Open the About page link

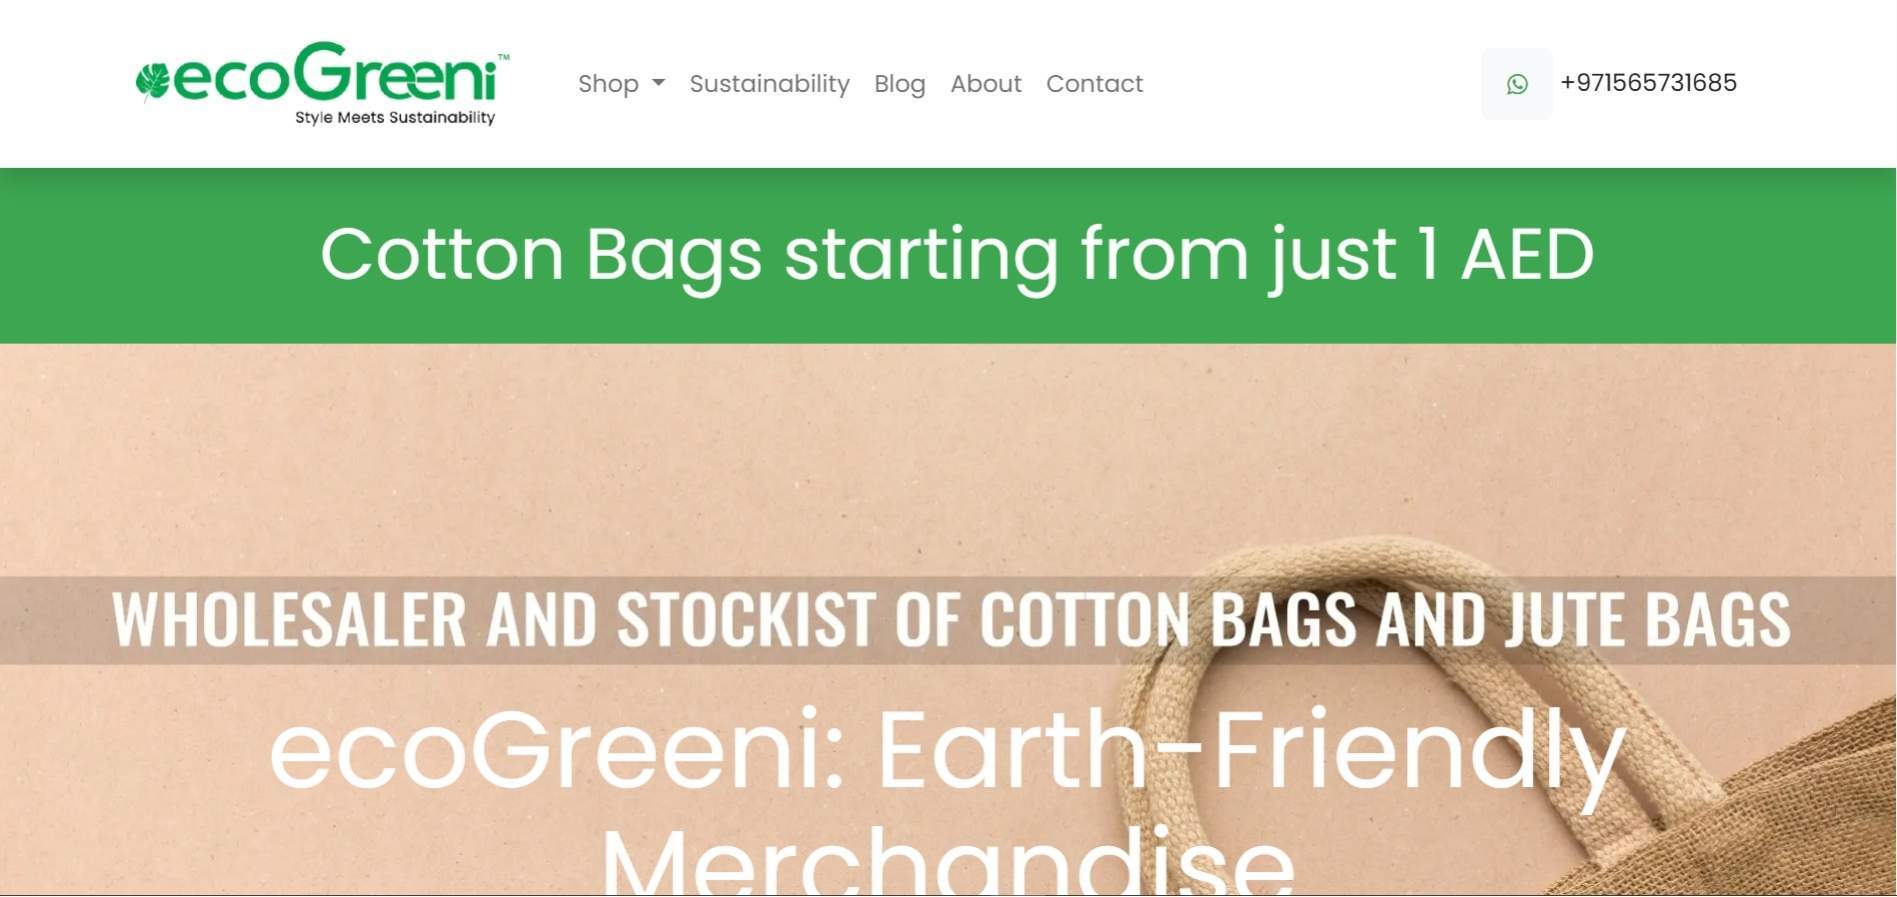pos(985,84)
